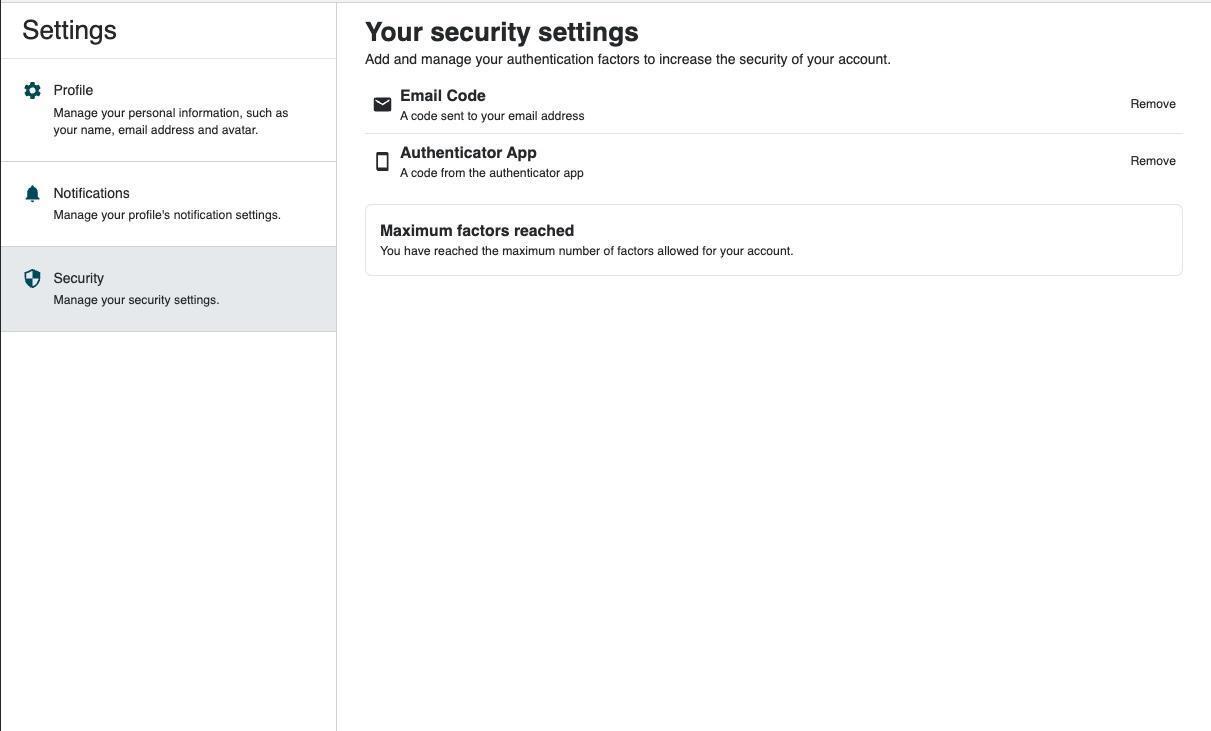
Task: Click the Email Code factor title
Action: (x=442, y=96)
